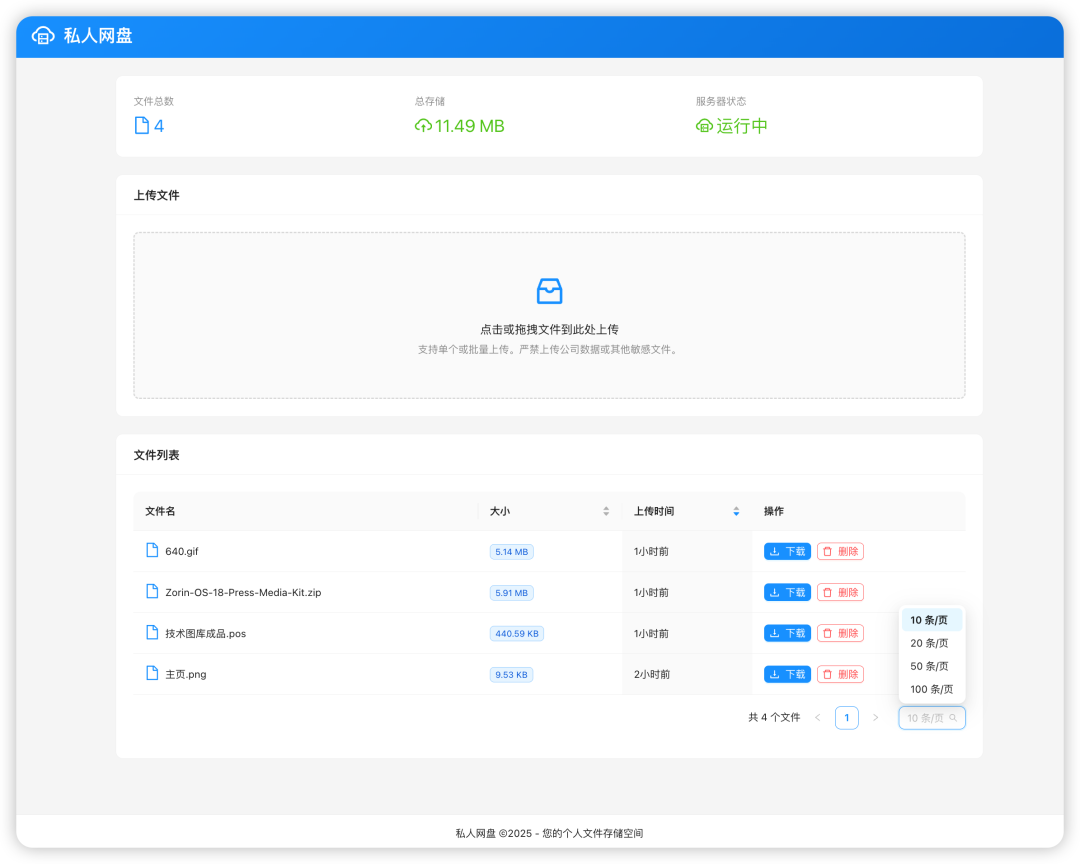Download Zorin-OS-18-Press-Media-Kit.zip

coord(787,593)
